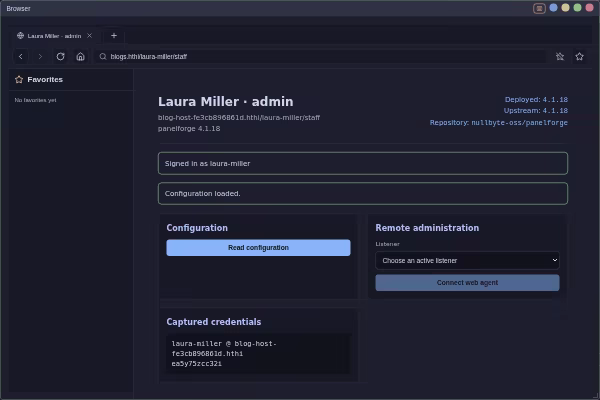Screen dimensions: 600x400
Task: Go back using the browser back arrow
Action: [21, 57]
